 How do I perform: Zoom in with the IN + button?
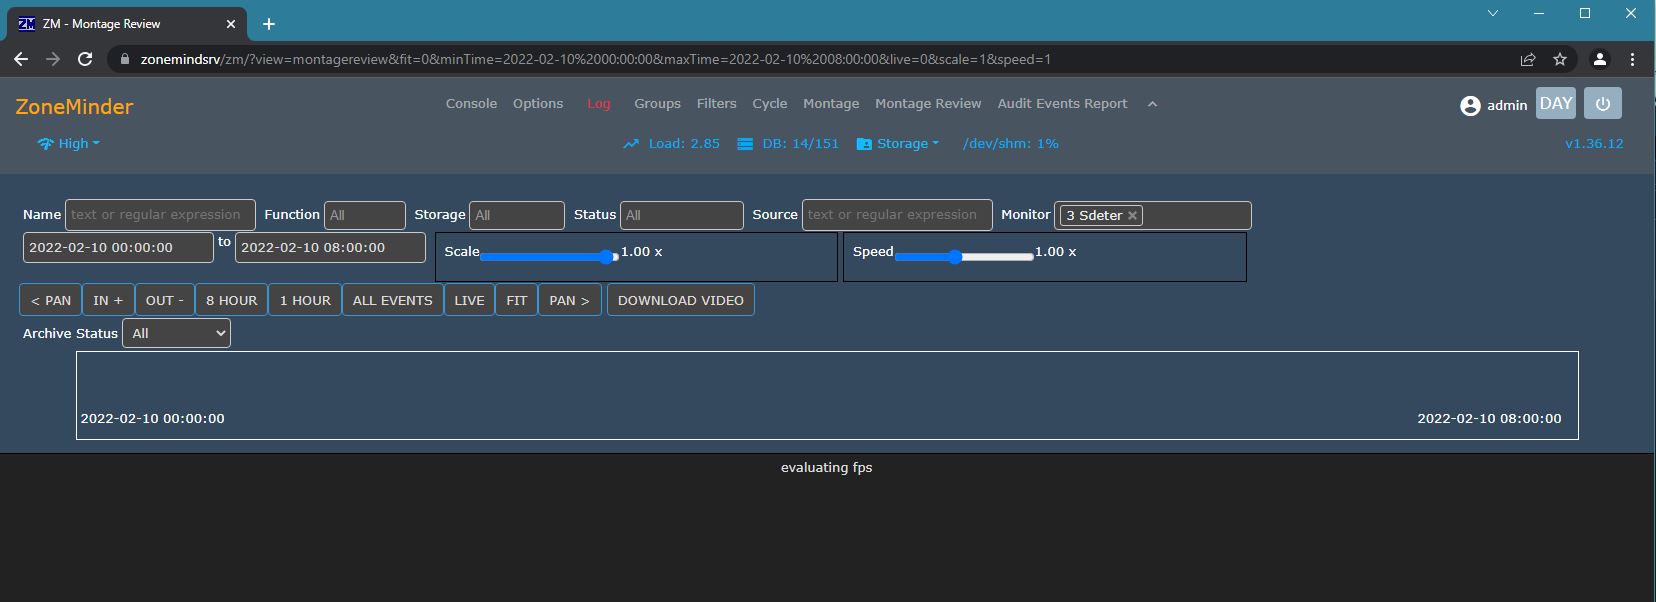click(x=108, y=300)
